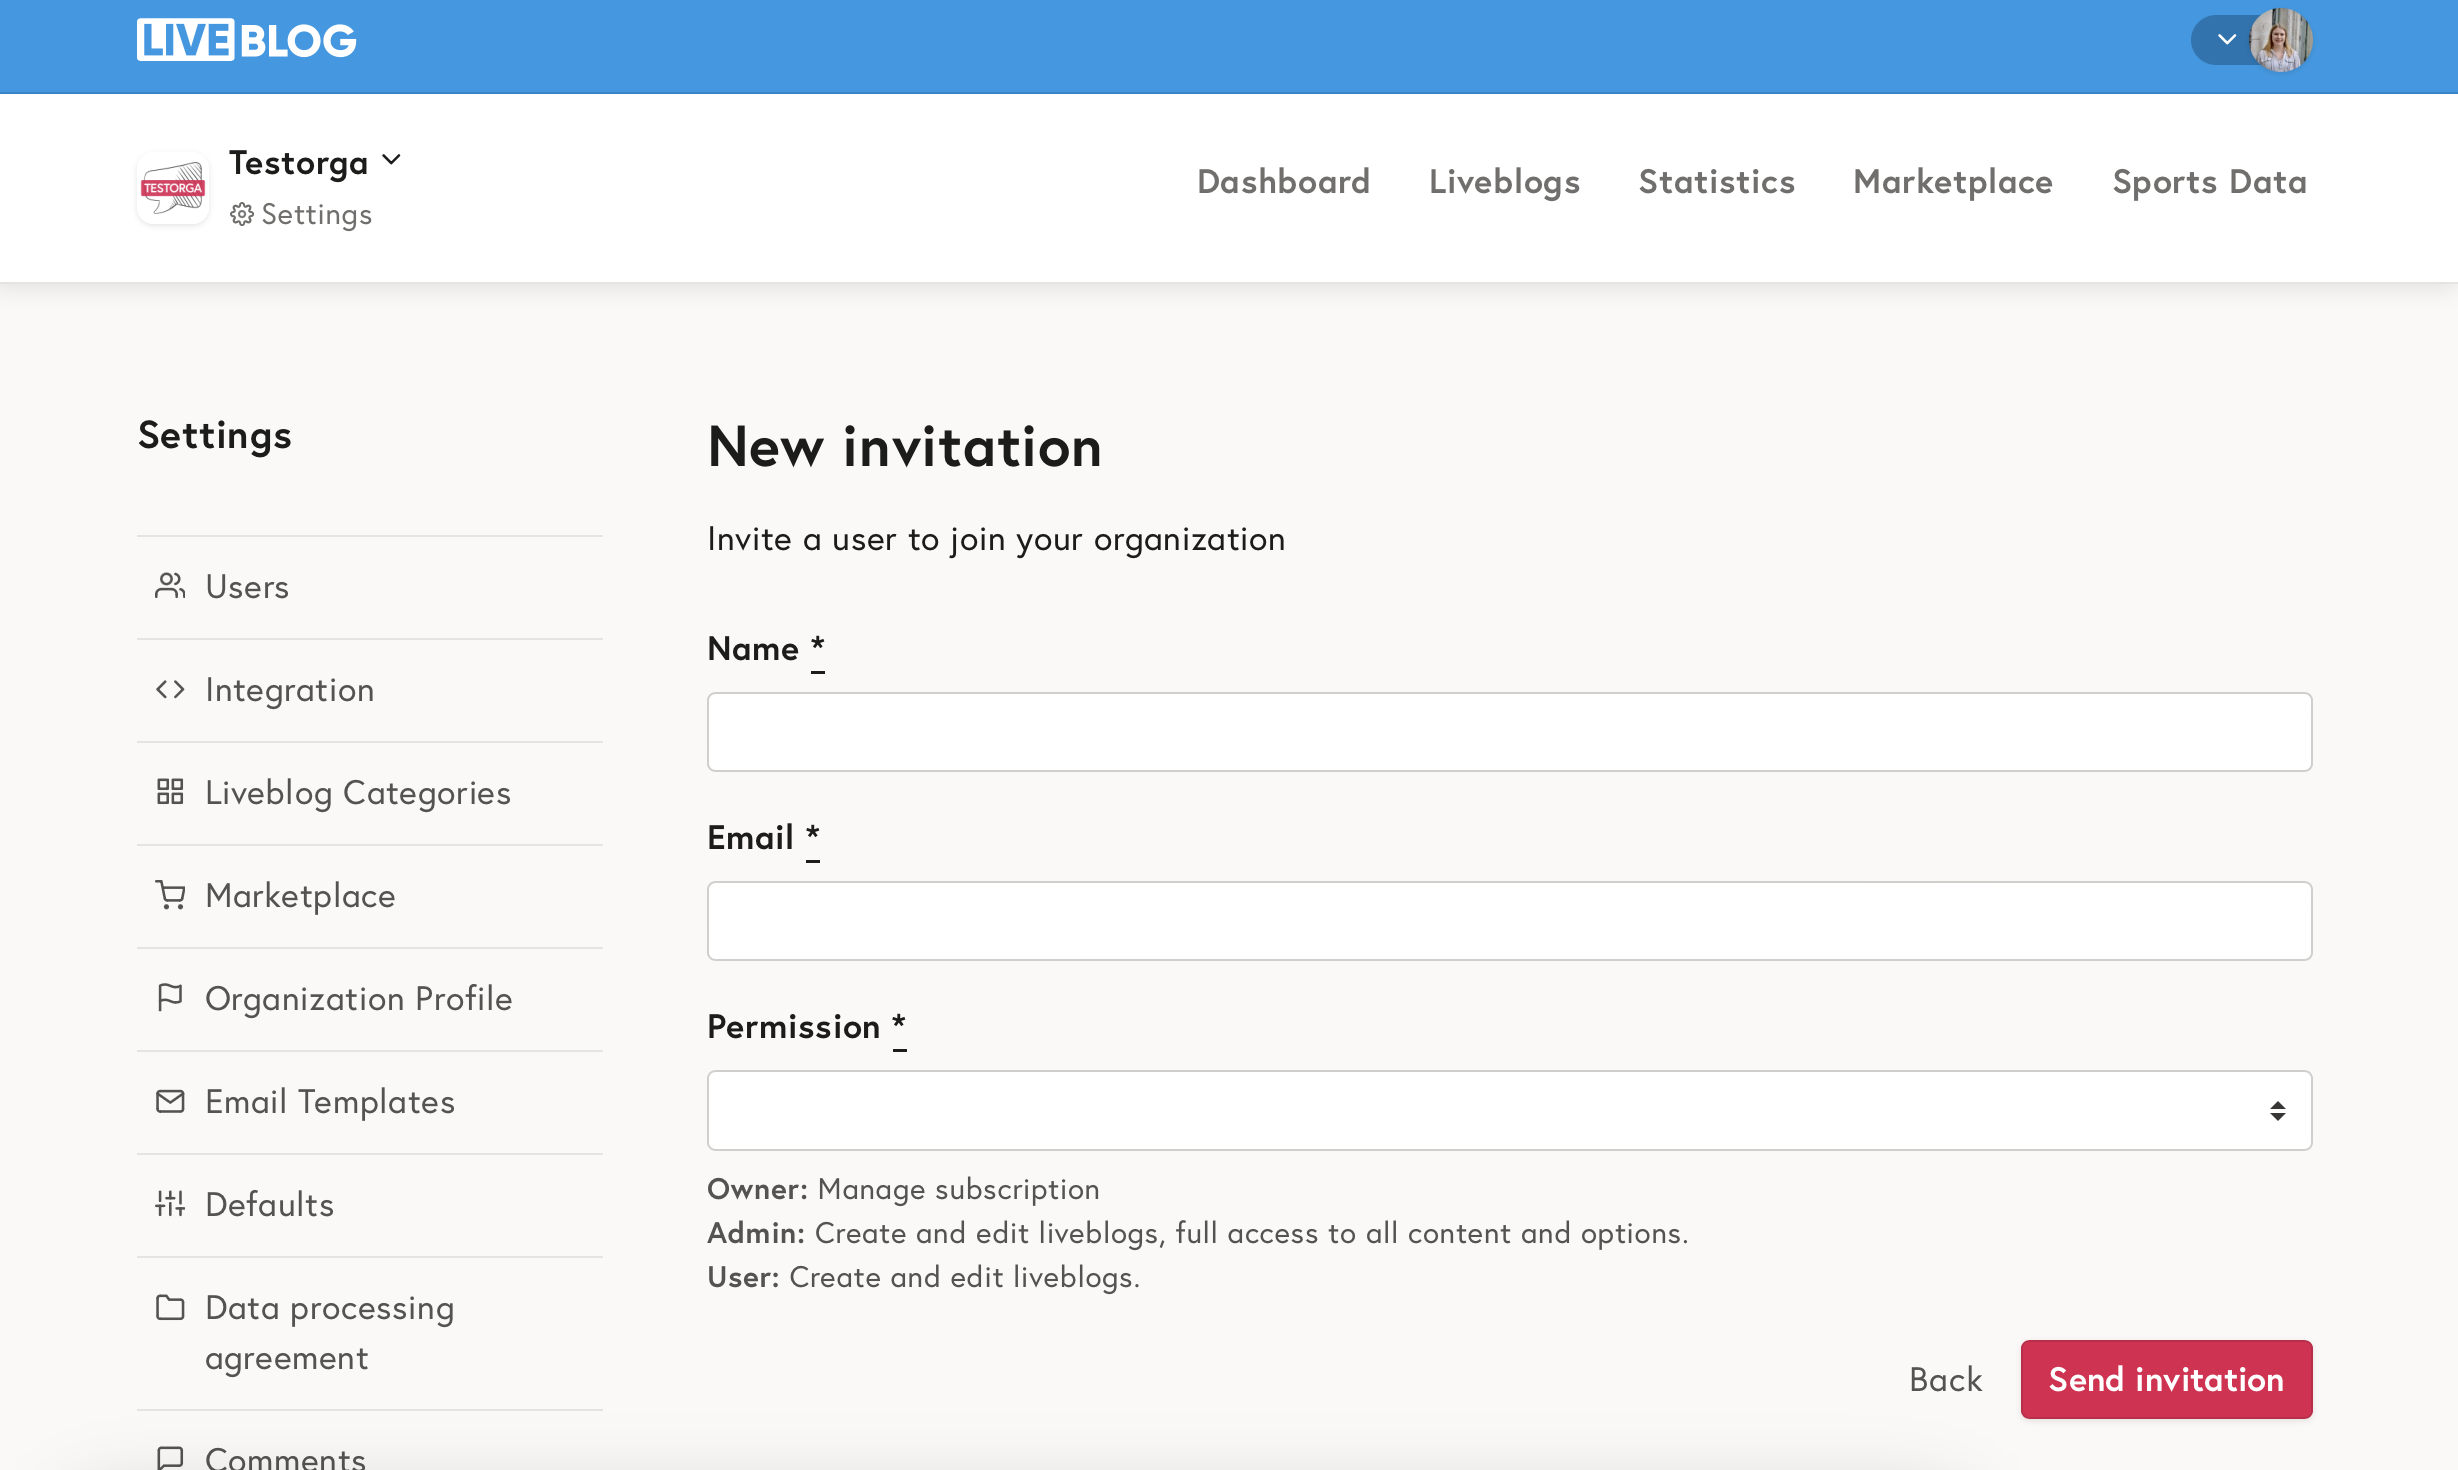The image size is (2458, 1470).
Task: Open the Sports Data navigation item
Action: click(x=2209, y=182)
